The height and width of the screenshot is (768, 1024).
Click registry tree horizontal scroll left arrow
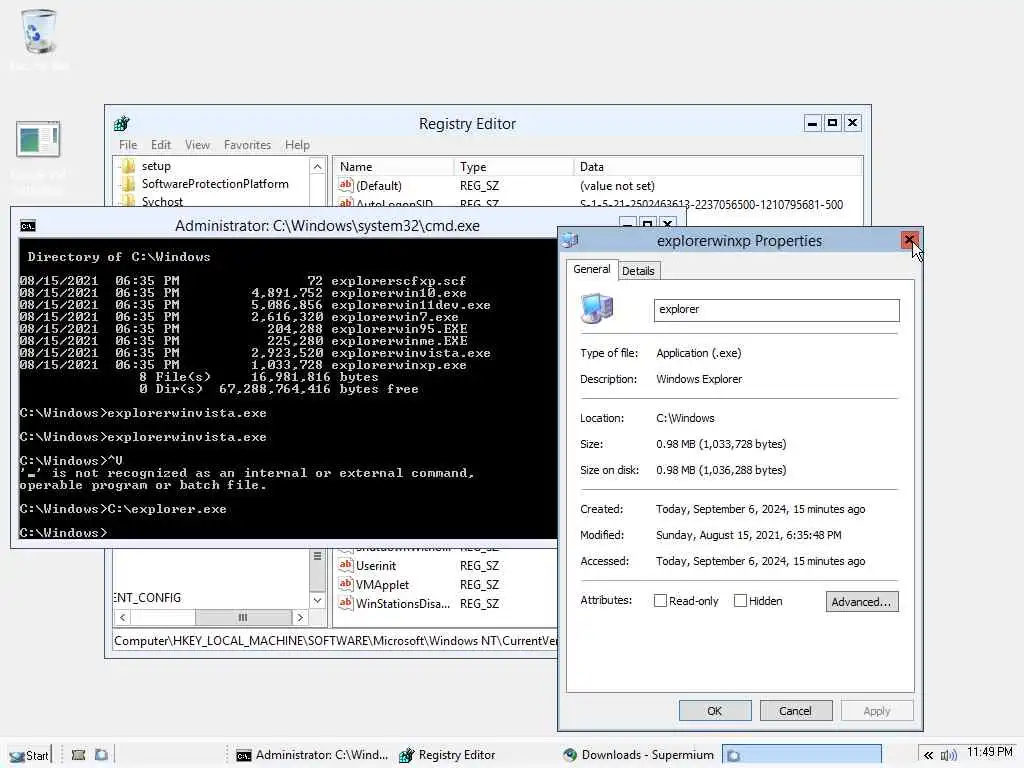pyautogui.click(x=122, y=617)
